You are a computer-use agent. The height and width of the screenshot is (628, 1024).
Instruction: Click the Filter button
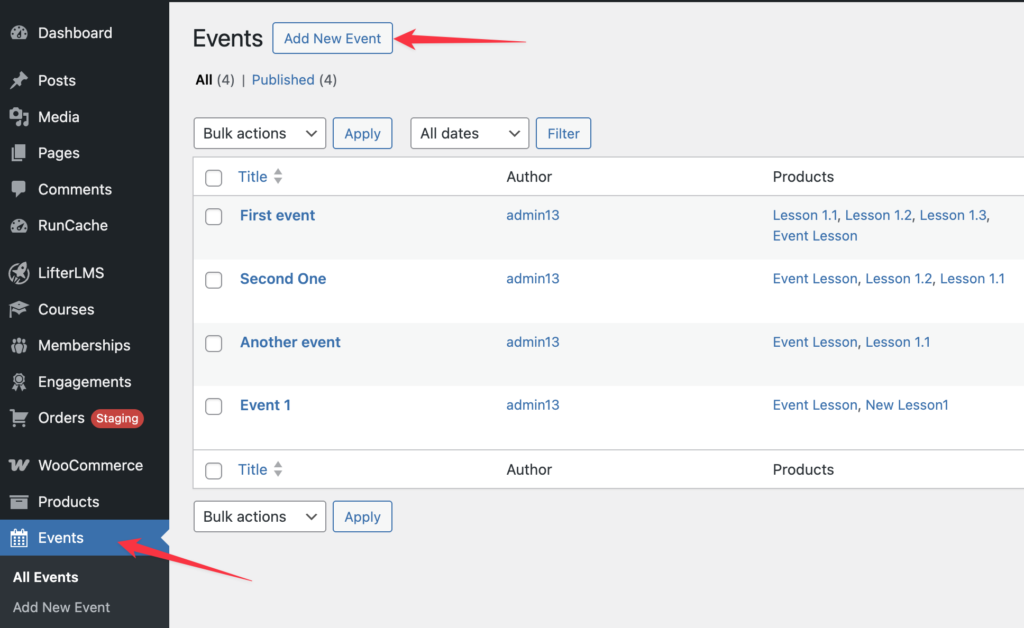pos(564,133)
